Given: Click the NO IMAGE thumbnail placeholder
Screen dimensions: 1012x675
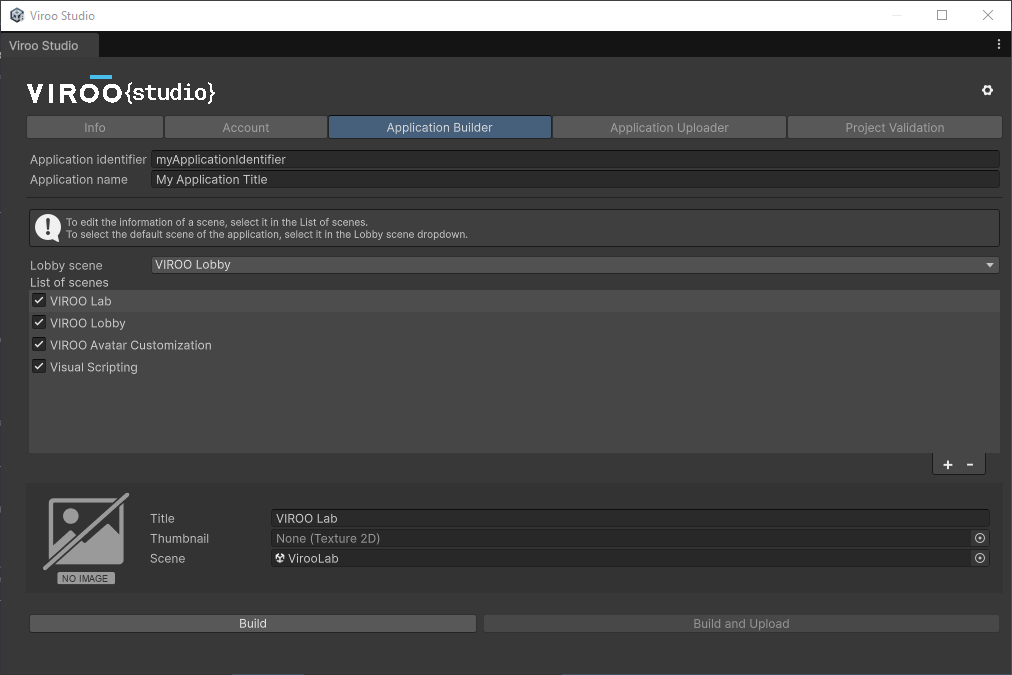Looking at the screenshot, I should pos(86,539).
